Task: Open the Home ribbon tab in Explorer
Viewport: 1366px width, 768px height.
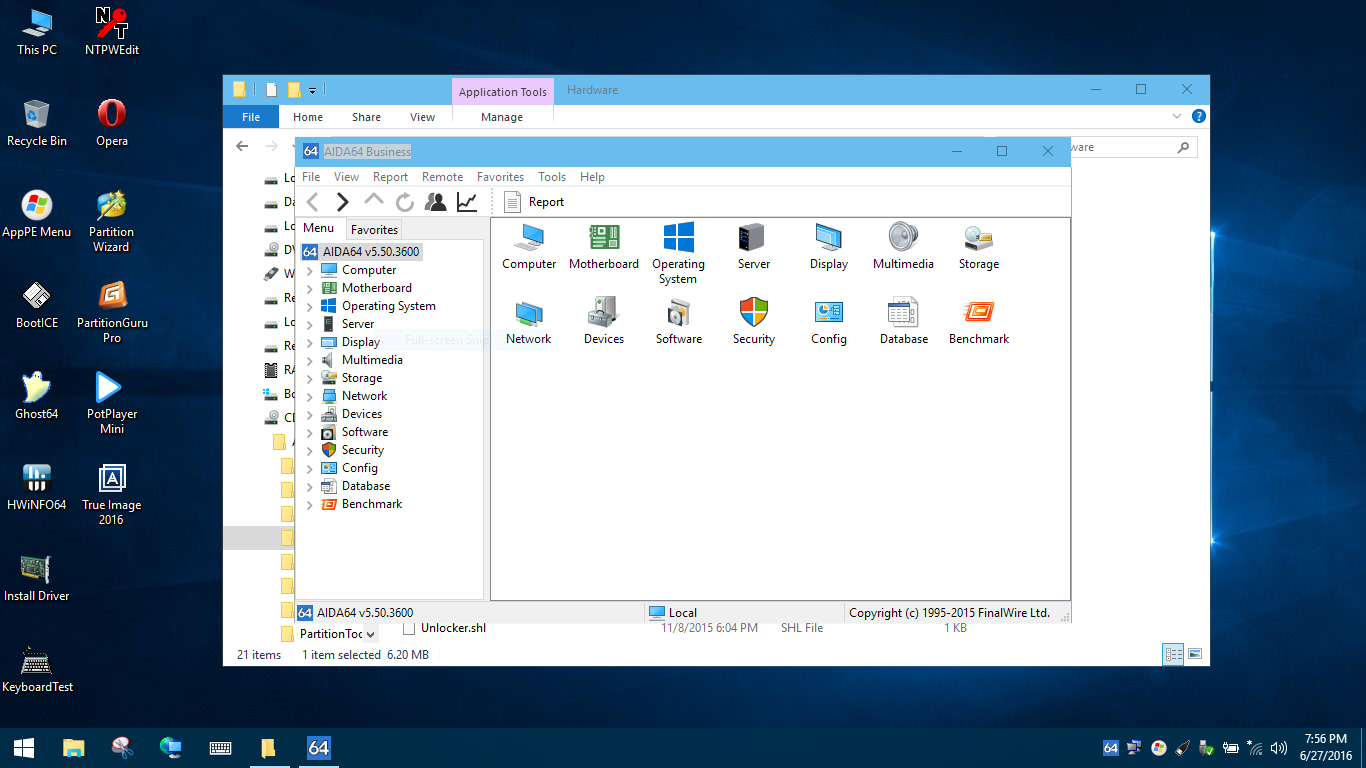Action: [x=308, y=117]
